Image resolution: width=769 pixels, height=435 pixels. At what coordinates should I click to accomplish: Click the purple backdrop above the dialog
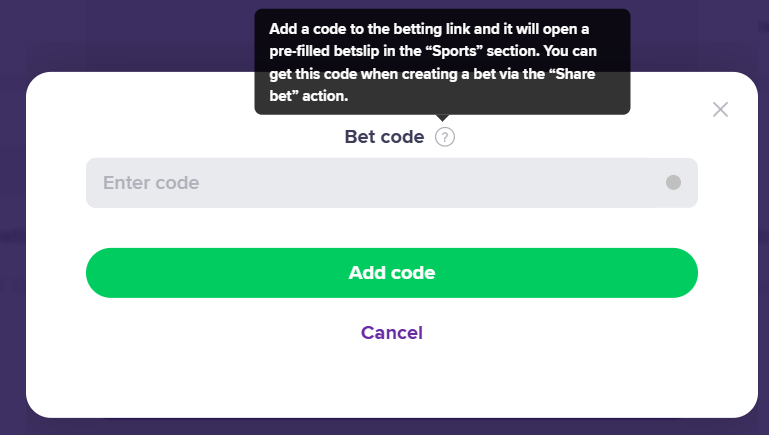[130, 35]
